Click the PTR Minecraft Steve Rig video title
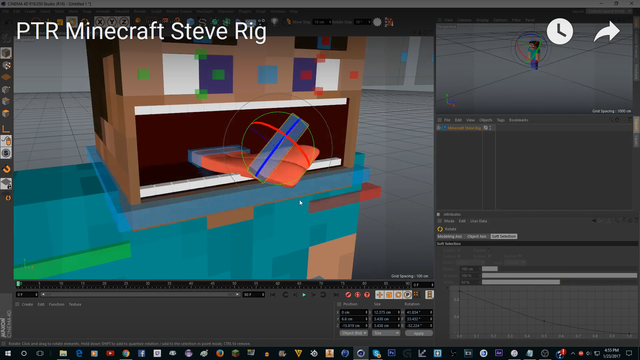 point(141,31)
